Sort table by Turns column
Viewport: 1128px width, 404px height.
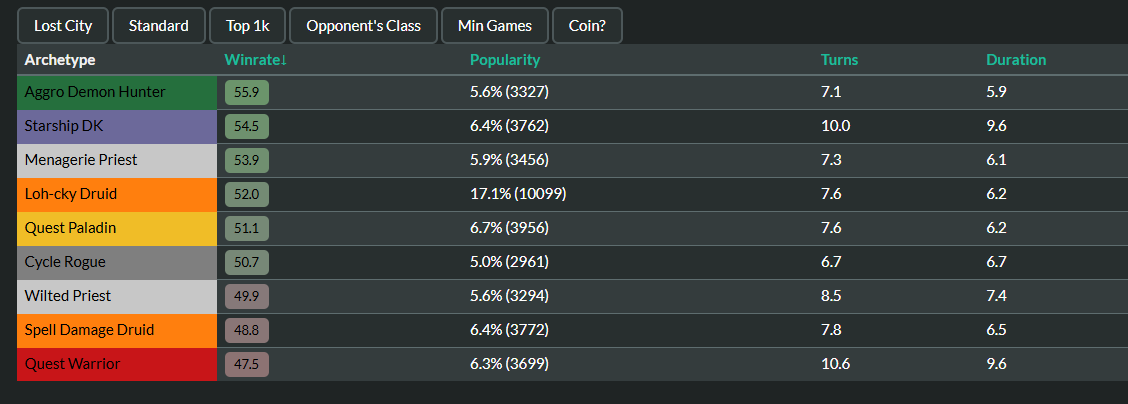tap(840, 60)
